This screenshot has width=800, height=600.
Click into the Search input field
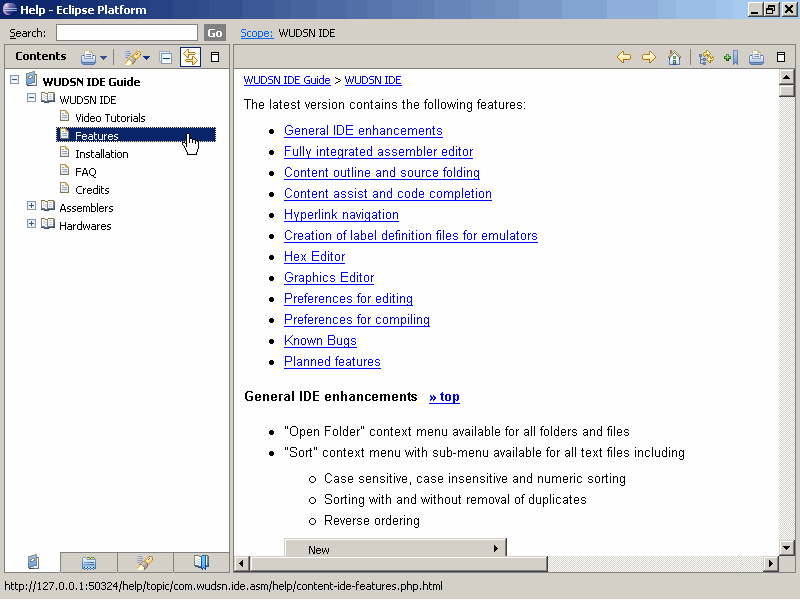pyautogui.click(x=127, y=33)
